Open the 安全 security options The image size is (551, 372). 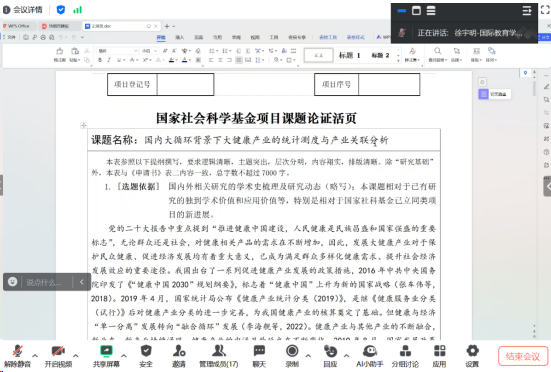146,355
